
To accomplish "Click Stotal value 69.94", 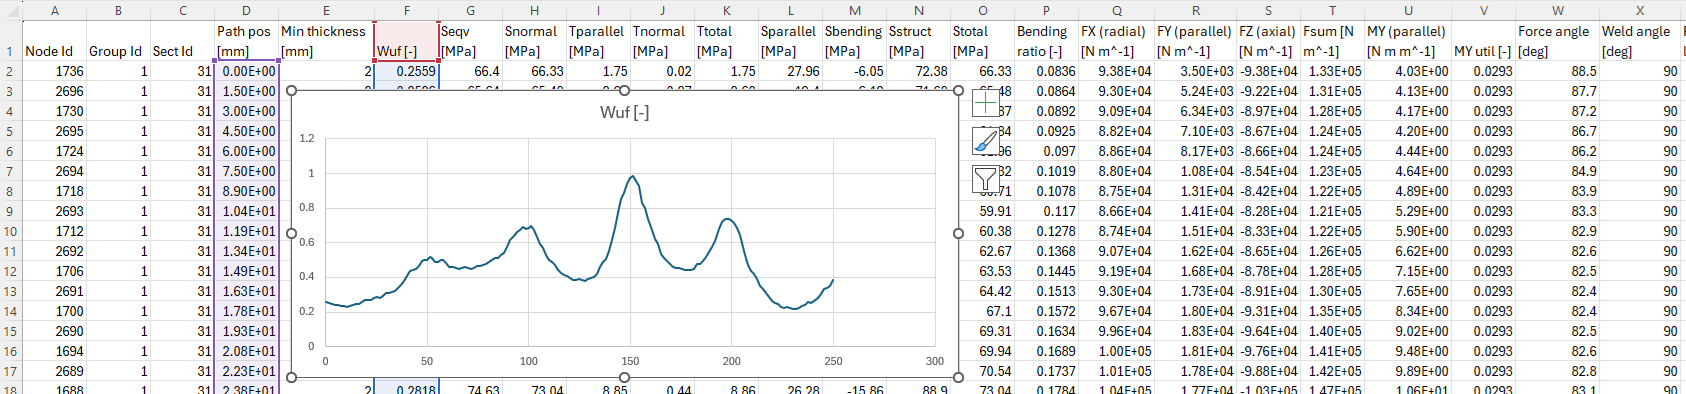I will (983, 351).
